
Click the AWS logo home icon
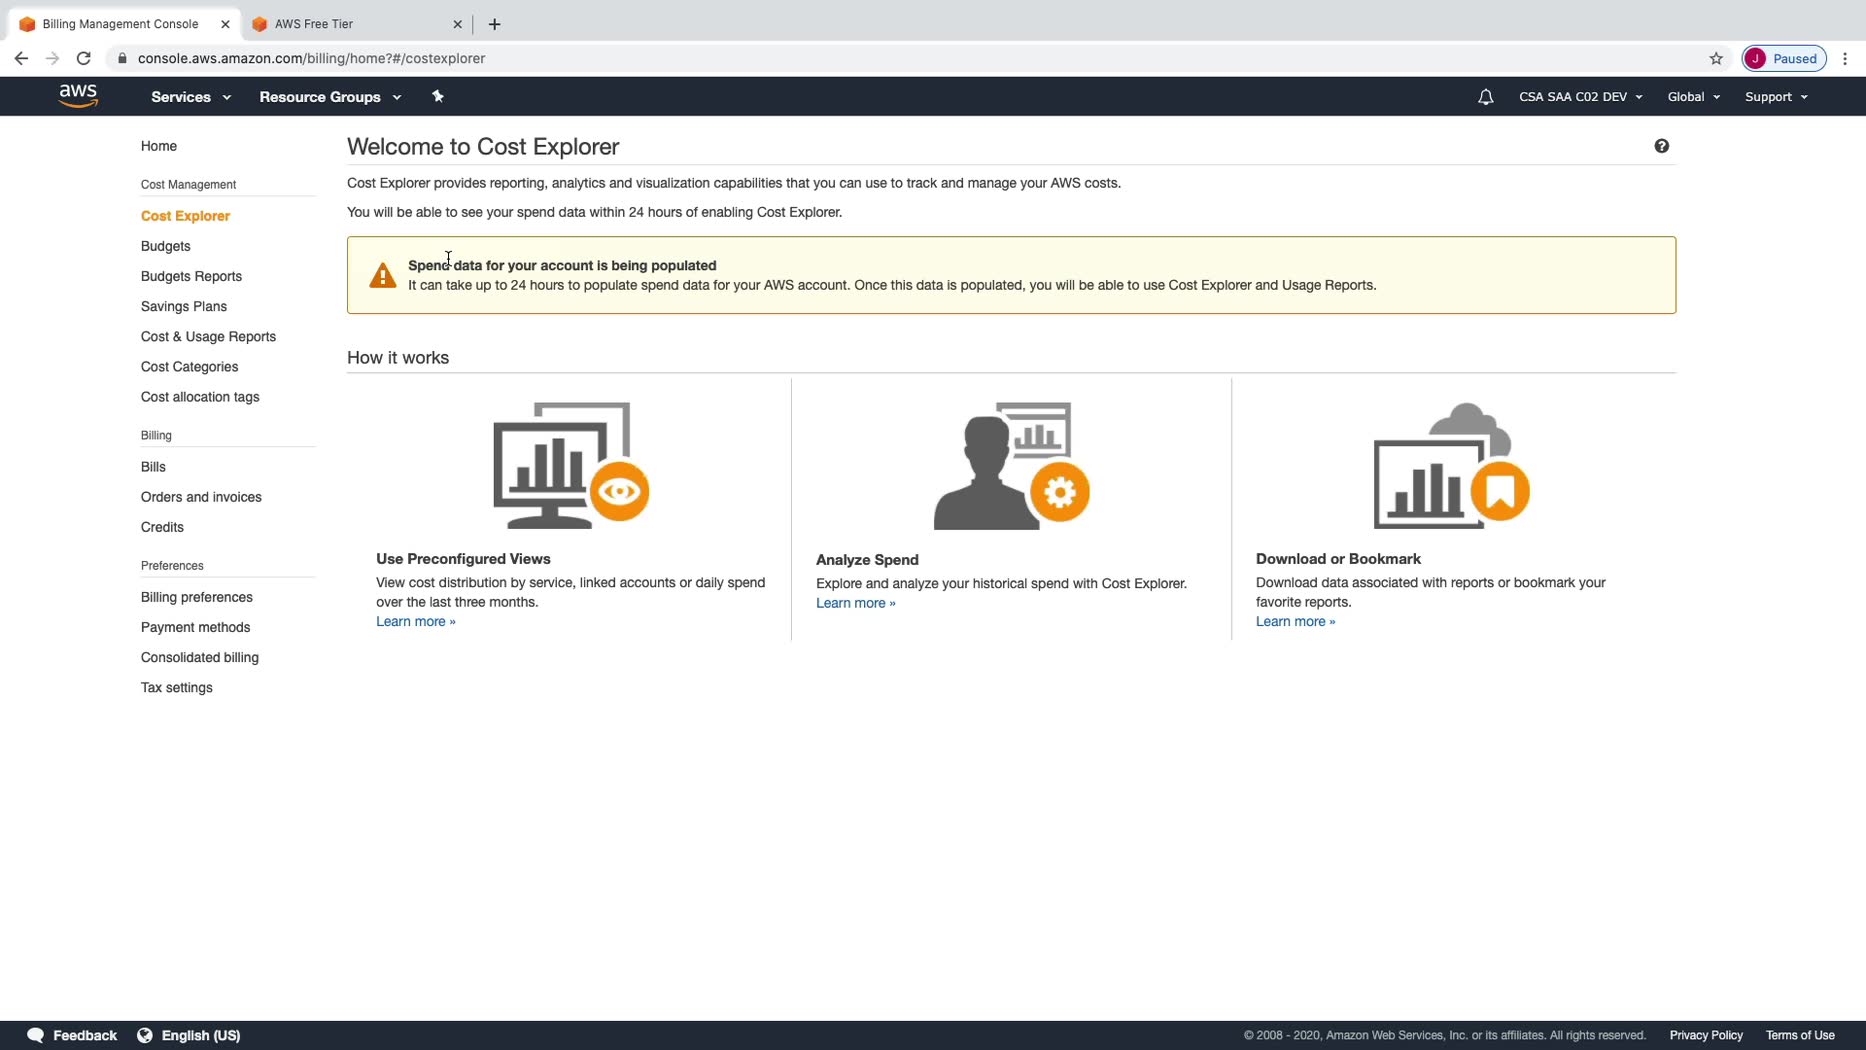[78, 96]
